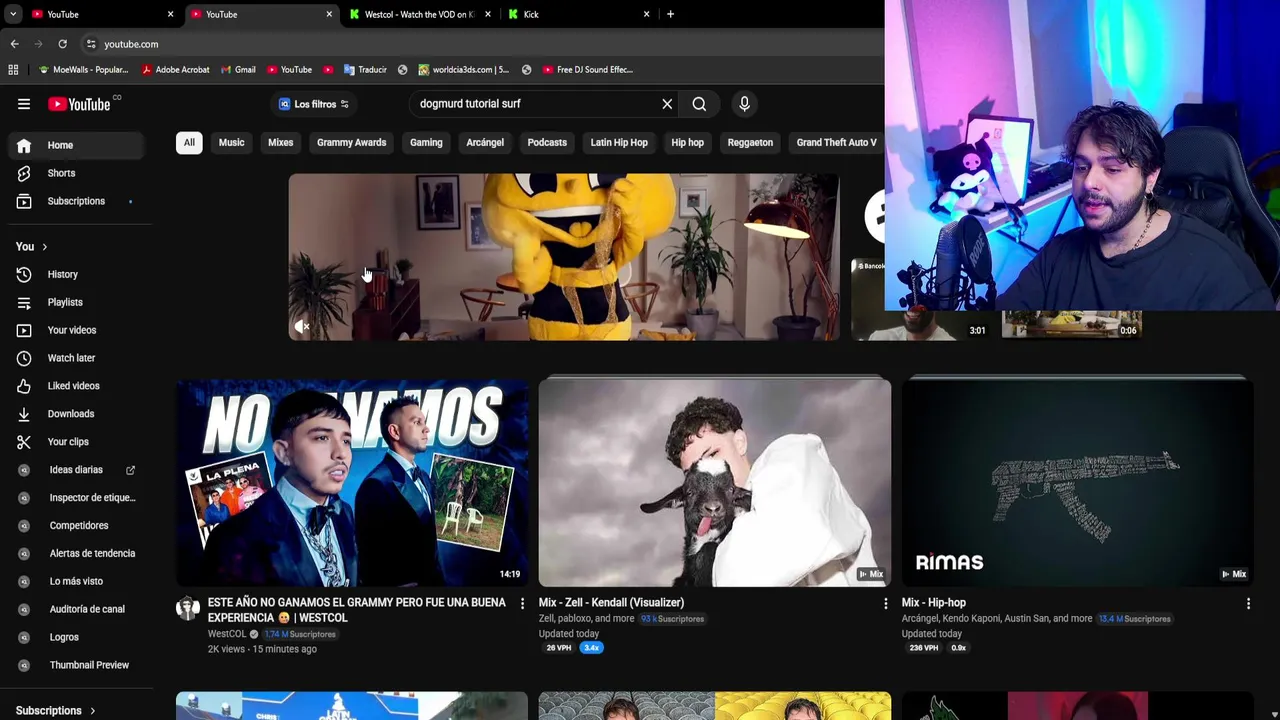
Task: Unmute the featured video preview
Action: pos(302,327)
